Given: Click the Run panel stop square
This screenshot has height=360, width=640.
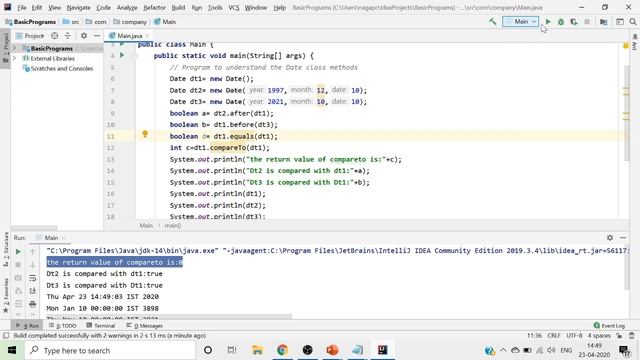Looking at the screenshot, I should coord(18,265).
